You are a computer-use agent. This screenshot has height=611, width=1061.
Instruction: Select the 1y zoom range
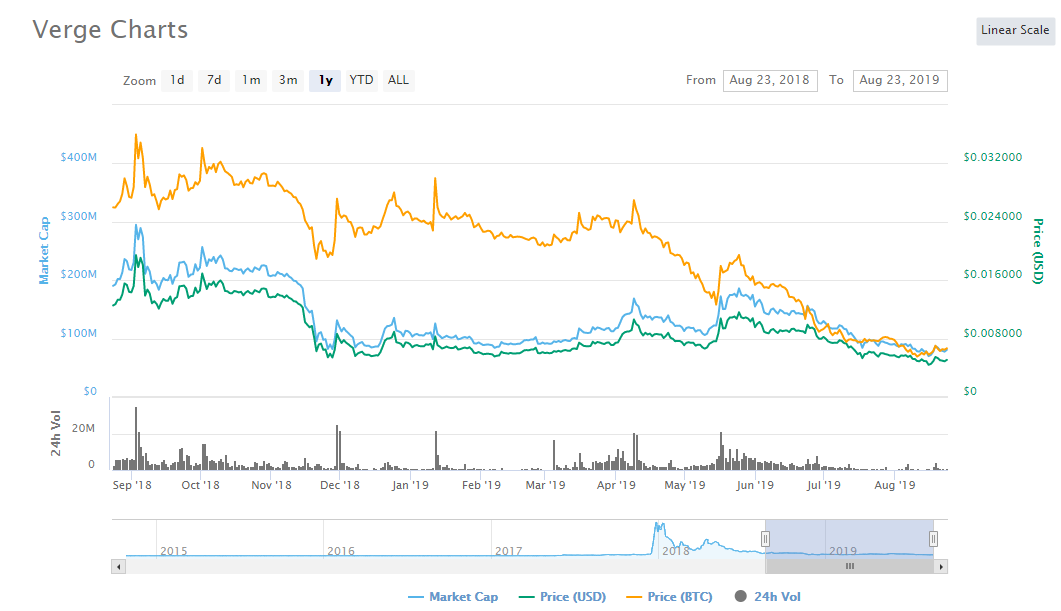click(325, 81)
